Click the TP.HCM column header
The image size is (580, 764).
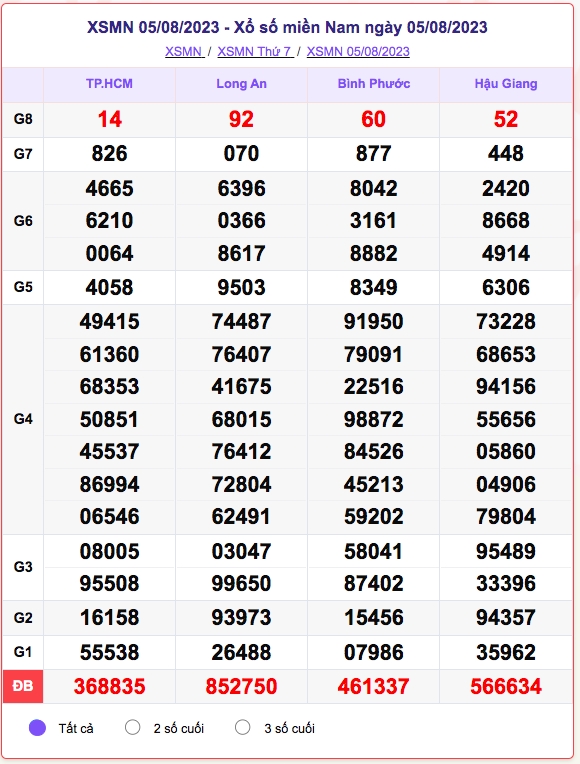click(109, 84)
